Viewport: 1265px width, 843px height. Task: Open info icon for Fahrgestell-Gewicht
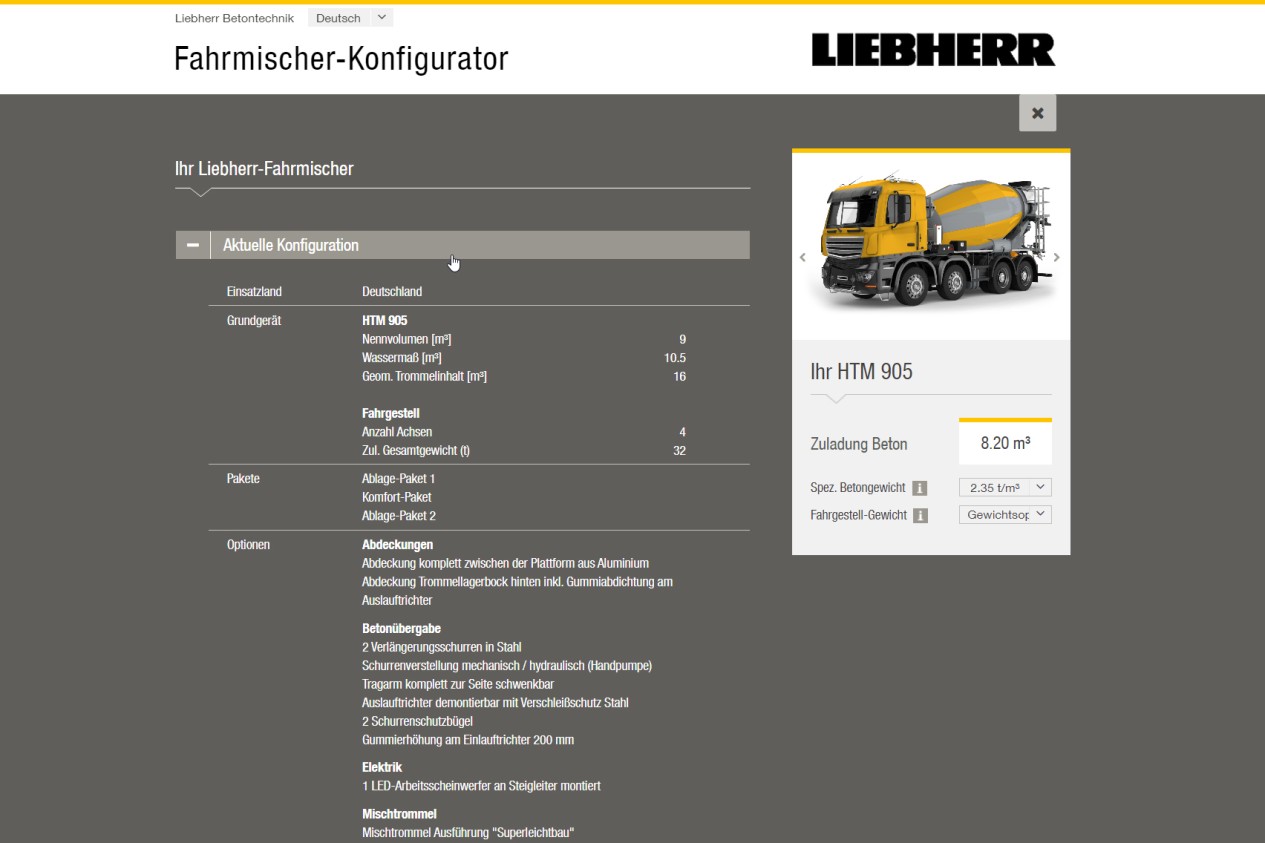(920, 515)
